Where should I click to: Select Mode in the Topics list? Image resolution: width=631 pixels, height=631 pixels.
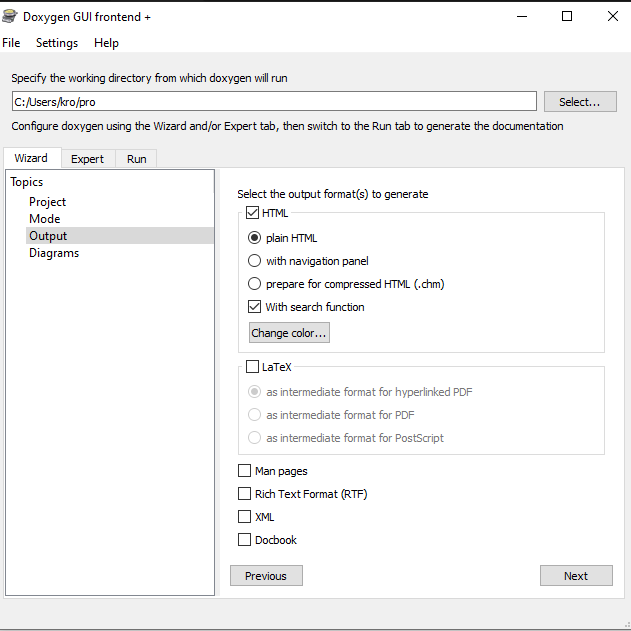point(45,219)
